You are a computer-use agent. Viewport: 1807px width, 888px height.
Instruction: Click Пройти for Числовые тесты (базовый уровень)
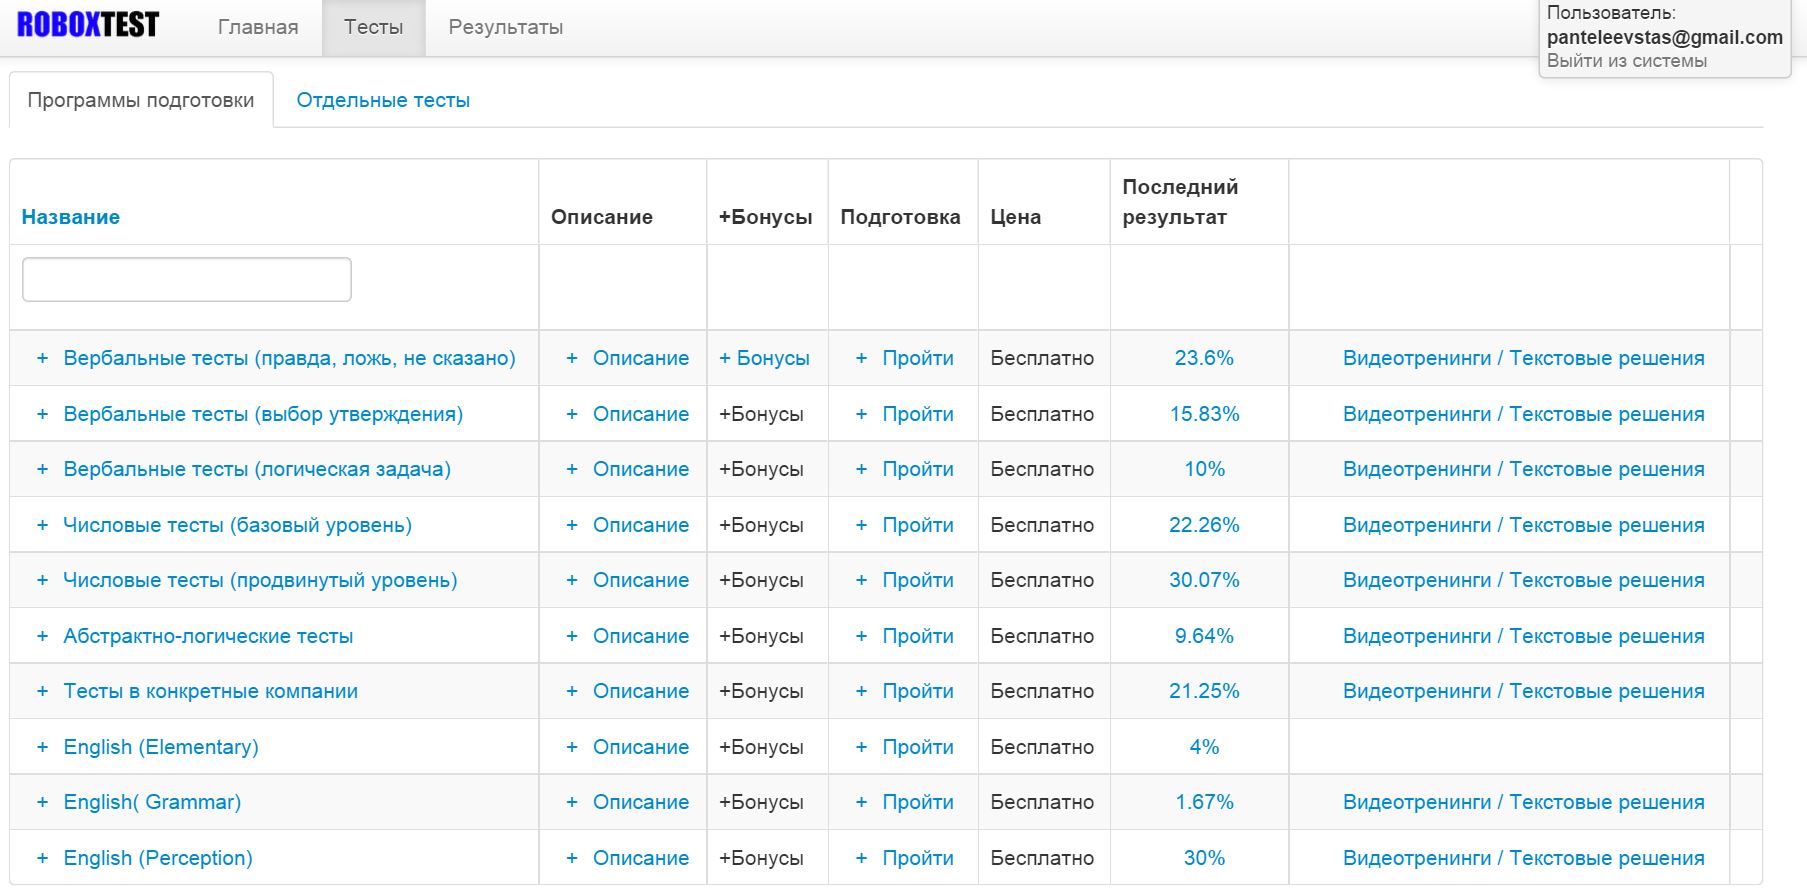(x=917, y=525)
